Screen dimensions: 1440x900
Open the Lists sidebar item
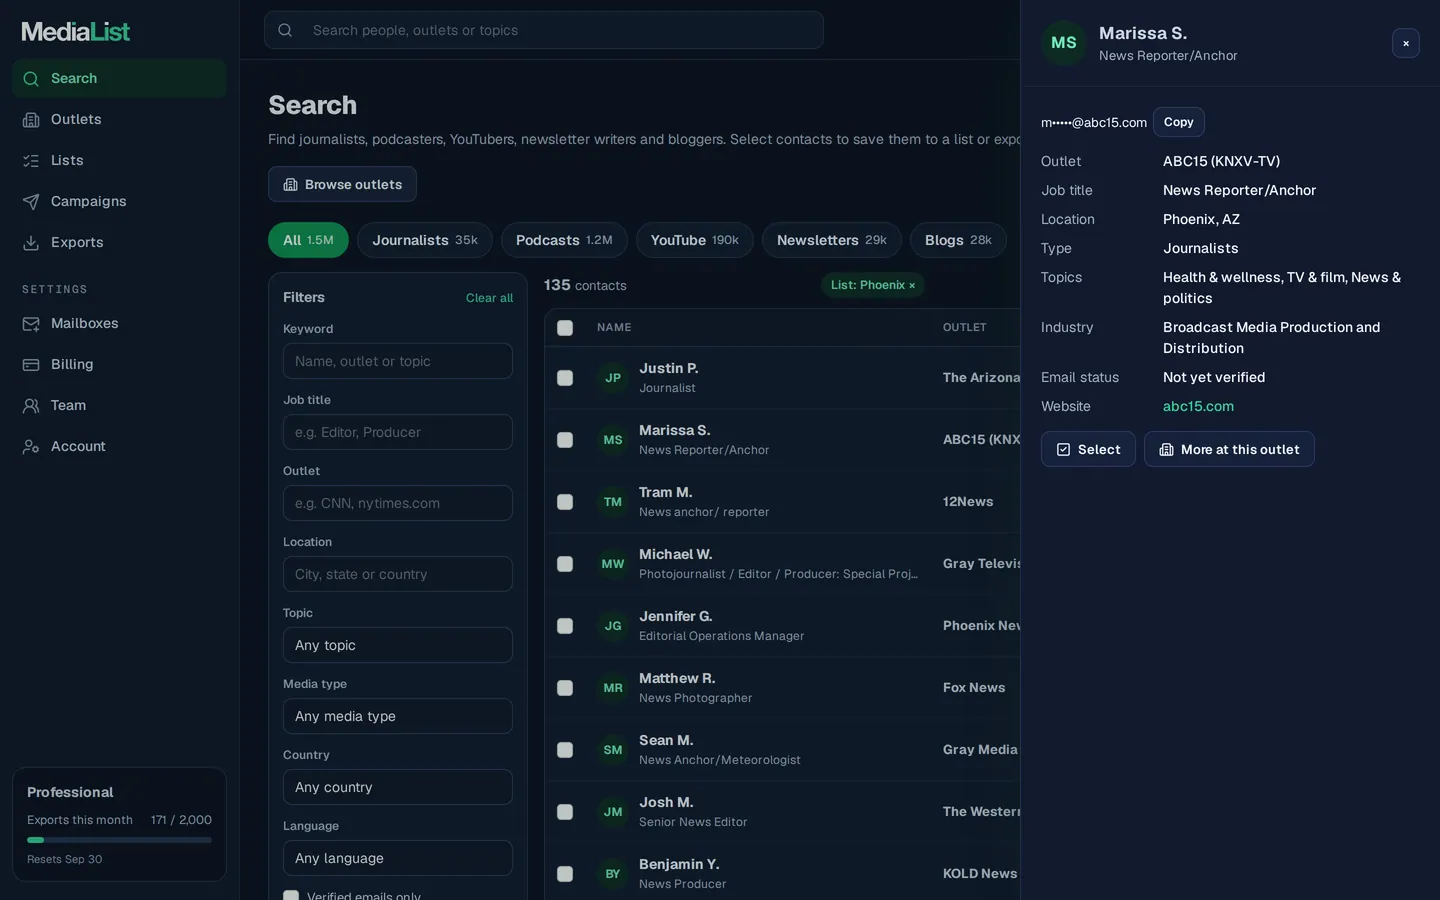coord(119,160)
